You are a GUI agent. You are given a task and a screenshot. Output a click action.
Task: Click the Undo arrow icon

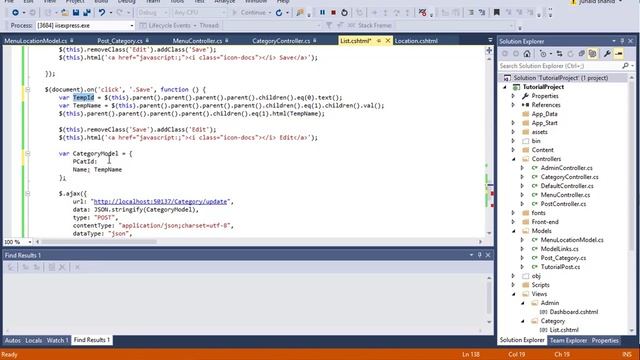[102, 13]
